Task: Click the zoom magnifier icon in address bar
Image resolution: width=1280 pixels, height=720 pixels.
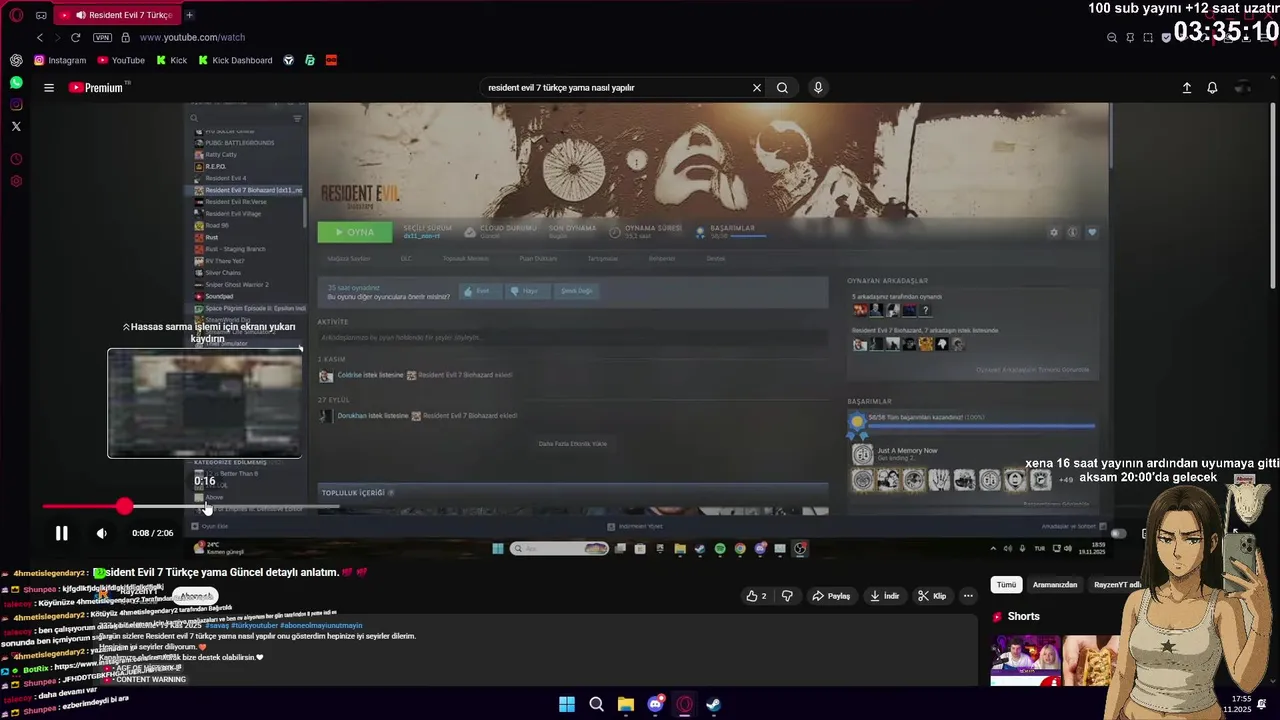Action: pos(1112,37)
